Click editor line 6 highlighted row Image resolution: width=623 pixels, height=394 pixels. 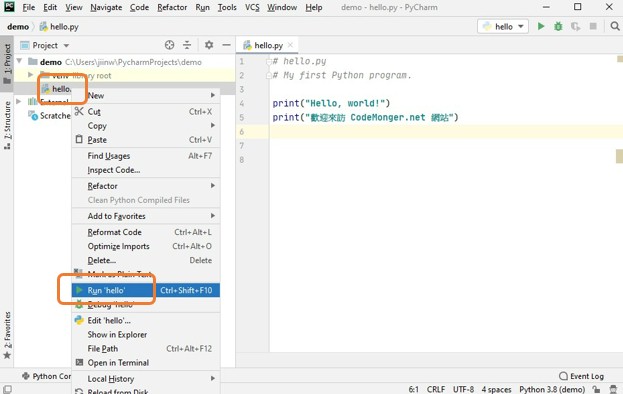(429, 131)
